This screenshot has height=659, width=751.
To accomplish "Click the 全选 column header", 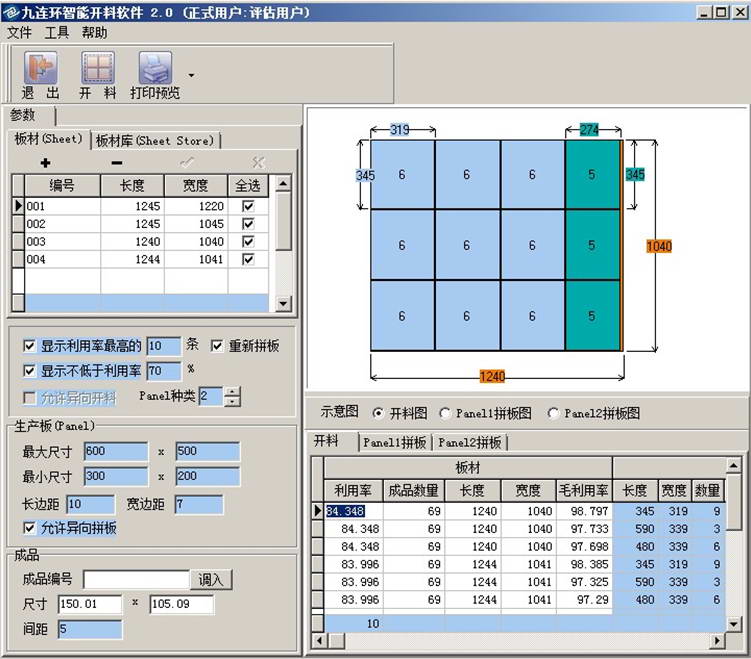I will pyautogui.click(x=248, y=185).
